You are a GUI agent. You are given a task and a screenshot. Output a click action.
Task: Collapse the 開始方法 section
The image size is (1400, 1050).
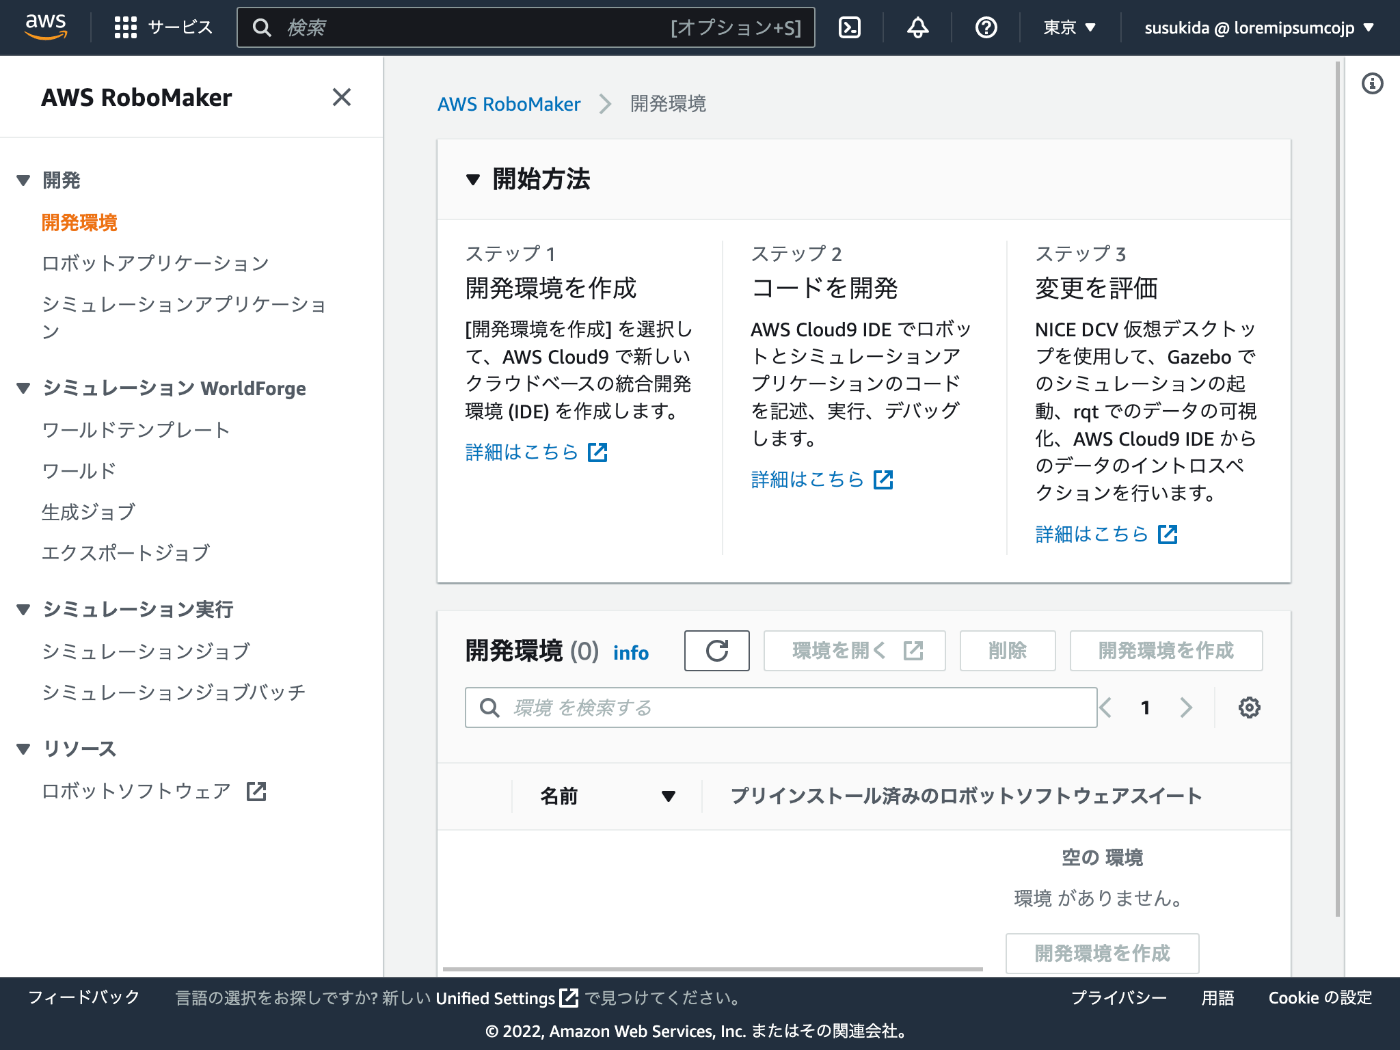pyautogui.click(x=473, y=180)
